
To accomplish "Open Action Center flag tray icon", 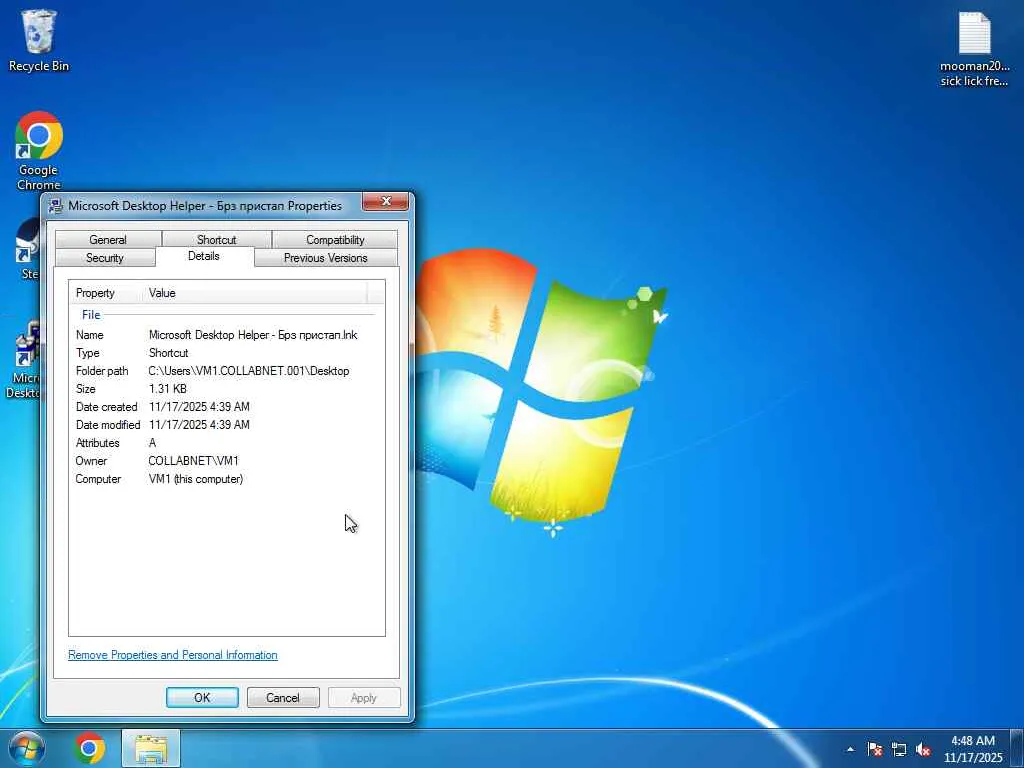I will 875,749.
